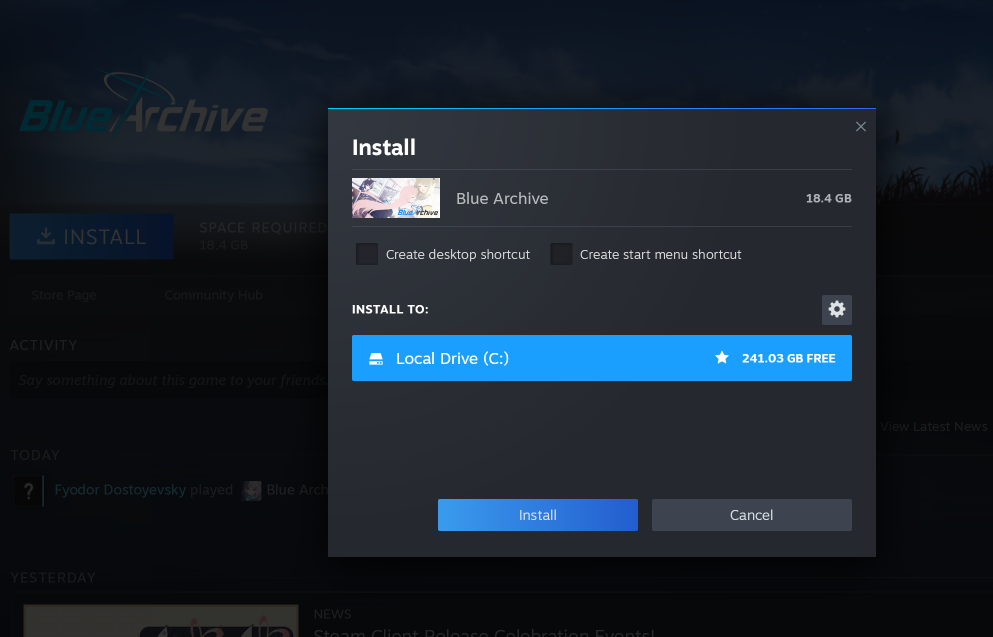
Task: Enable Create start menu shortcut checkbox
Action: point(561,254)
